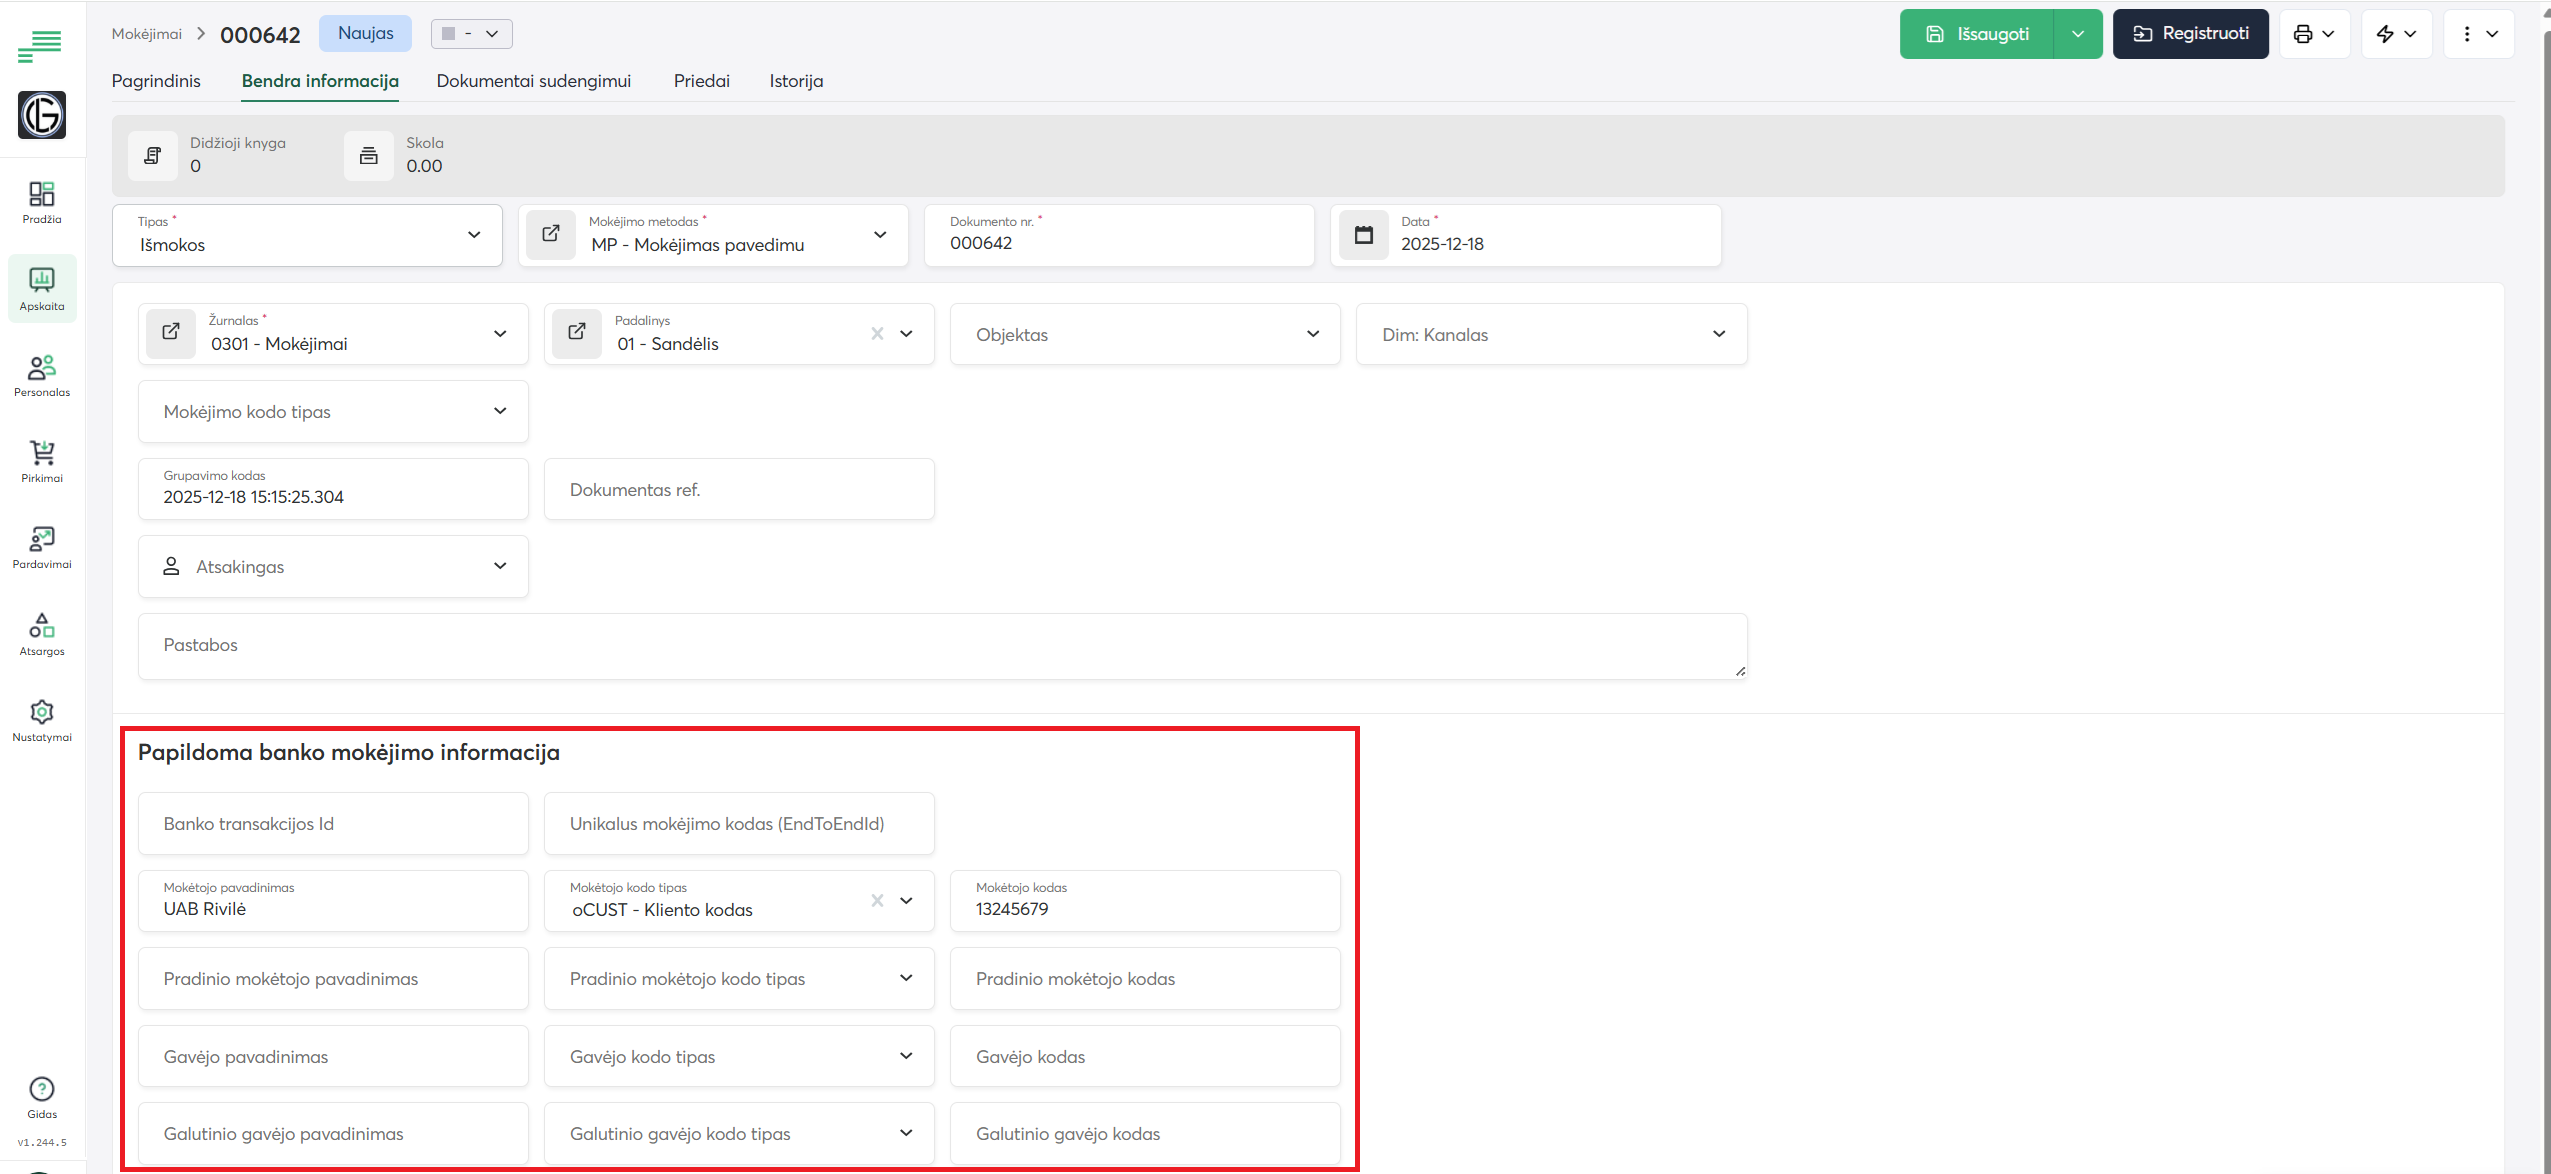Open the Gavėjo kodo tipas dropdown
This screenshot has height=1174, width=2551.
pyautogui.click(x=906, y=1056)
